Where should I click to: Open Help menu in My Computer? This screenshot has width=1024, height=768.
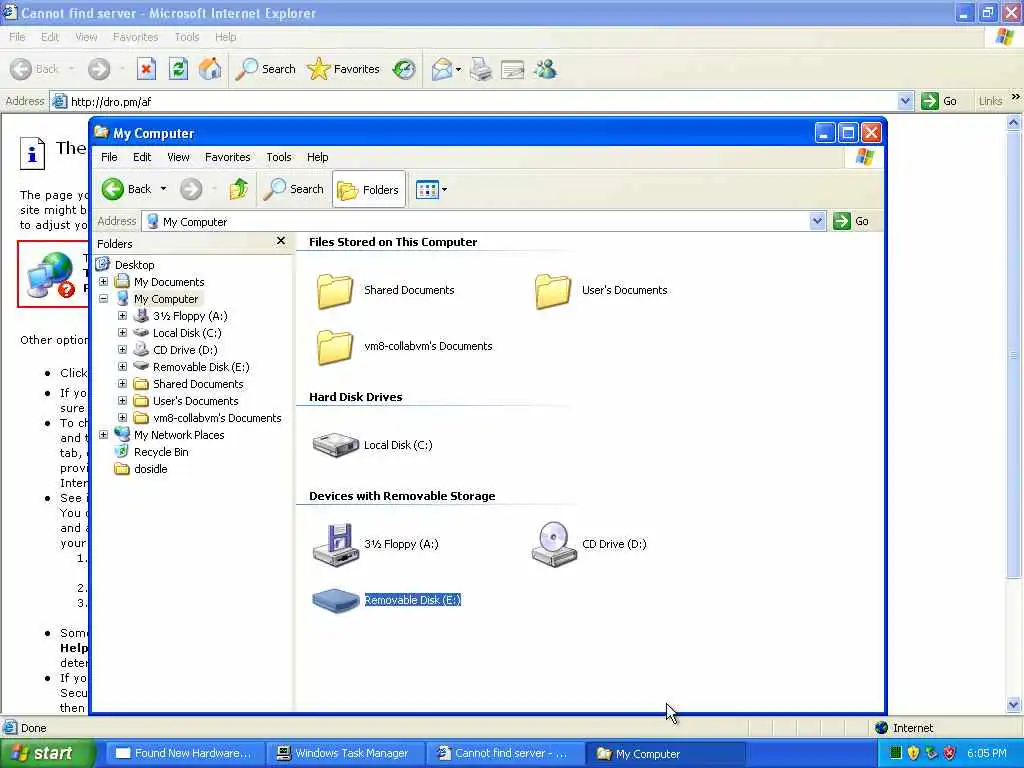coord(317,157)
